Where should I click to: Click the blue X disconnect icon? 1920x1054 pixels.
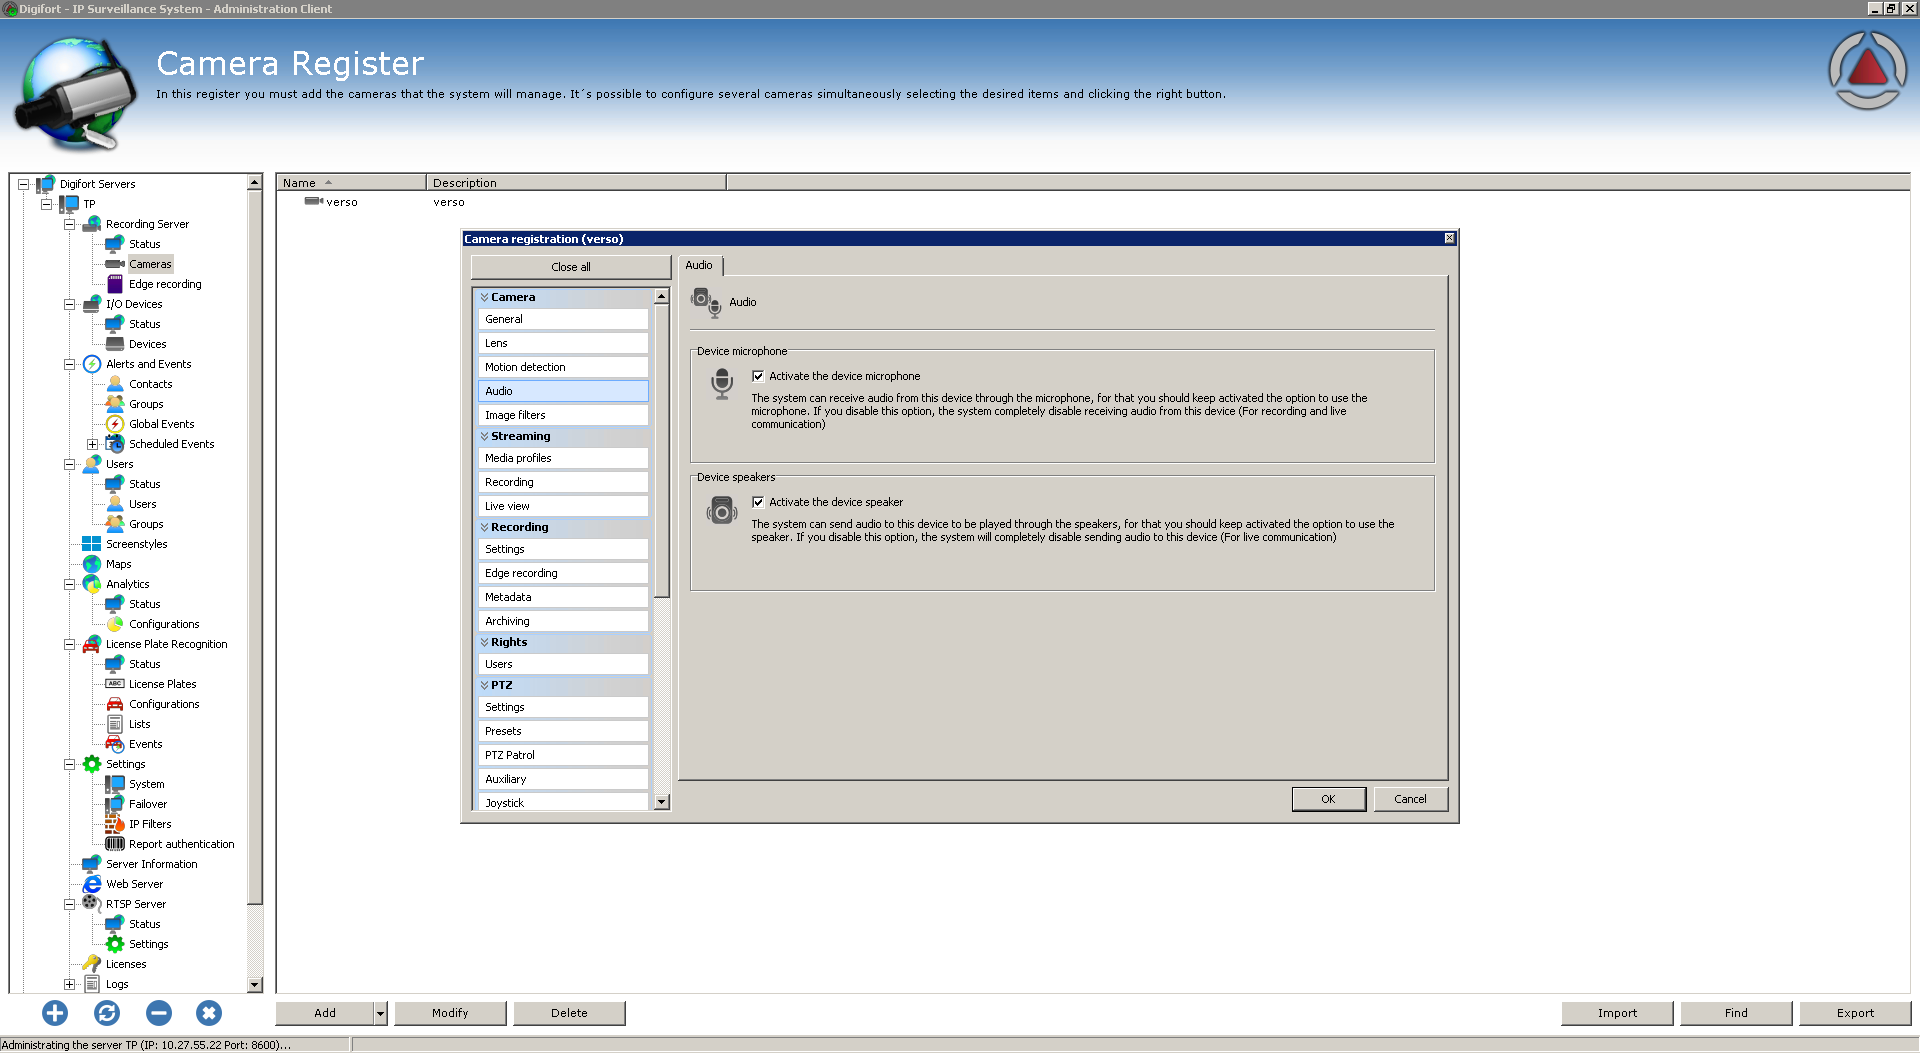click(208, 1013)
